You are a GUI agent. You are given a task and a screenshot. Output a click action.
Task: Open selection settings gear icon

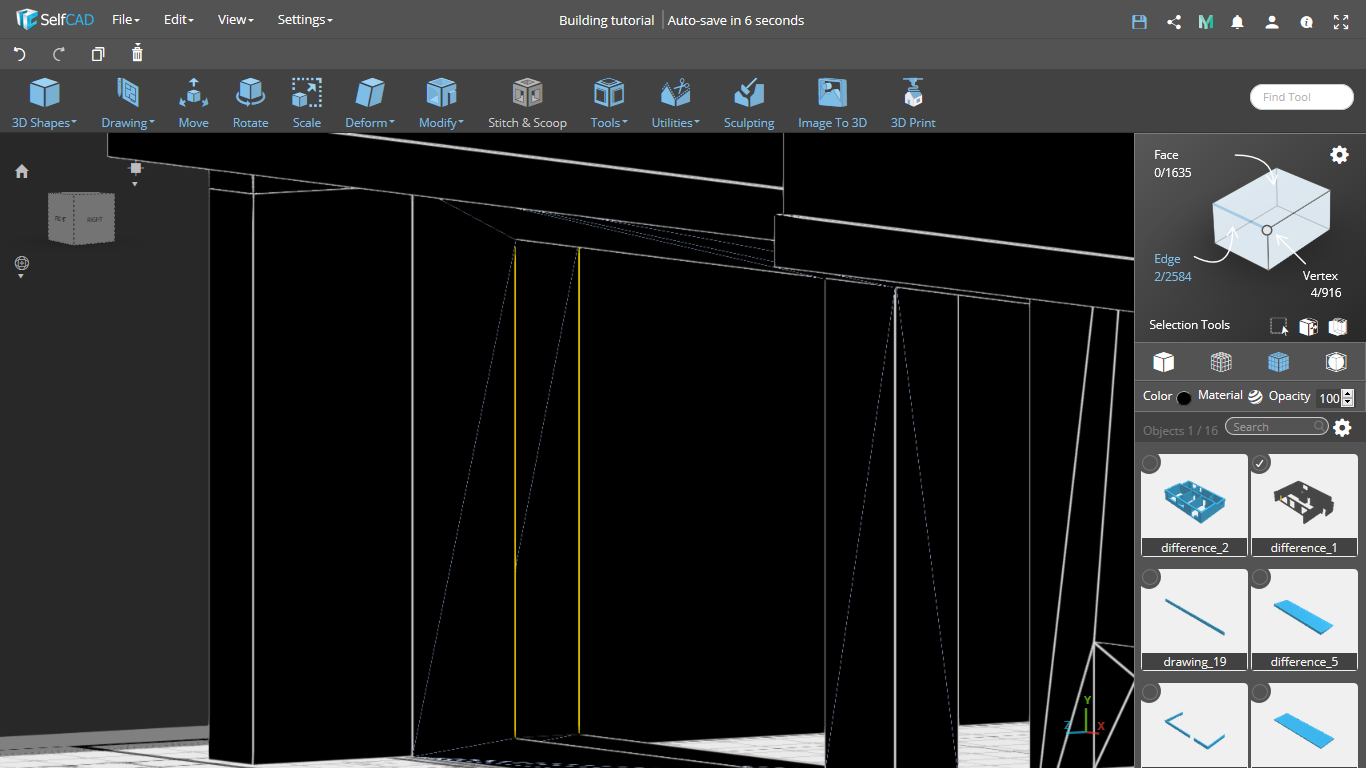[x=1339, y=154]
